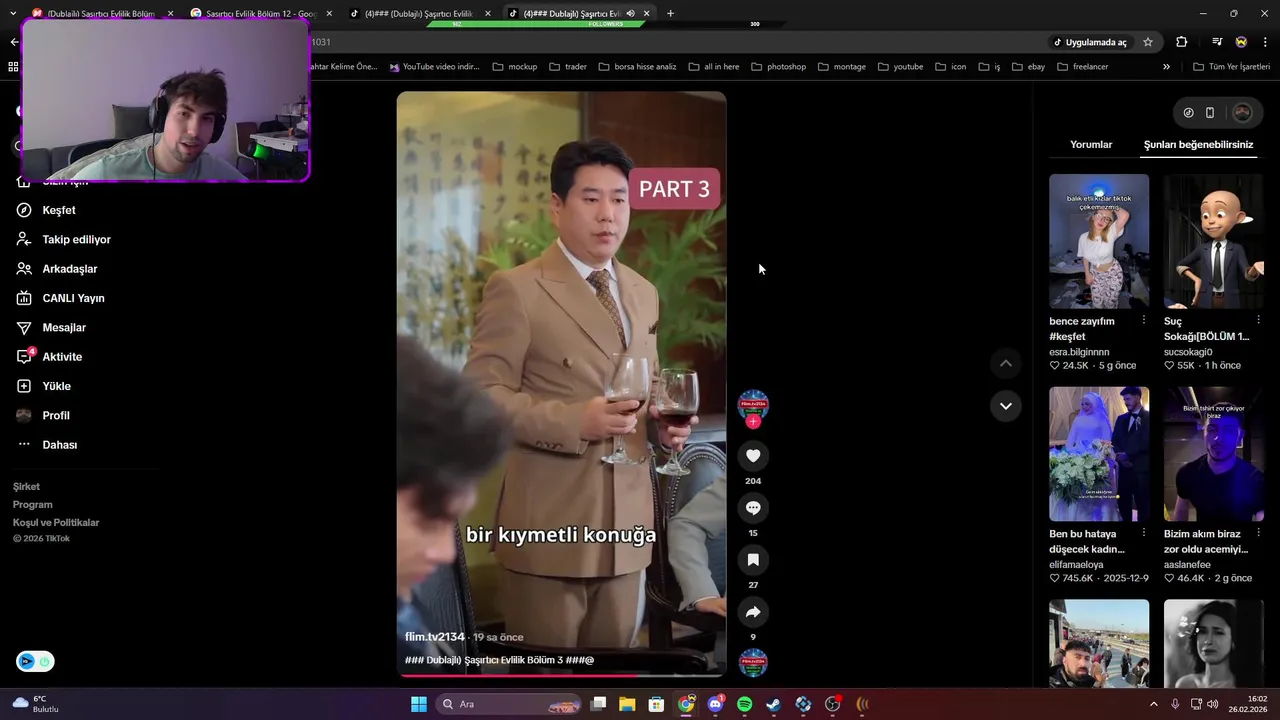Open flim.tv2134 avatar above the like button
1280x720 pixels.
click(x=753, y=404)
